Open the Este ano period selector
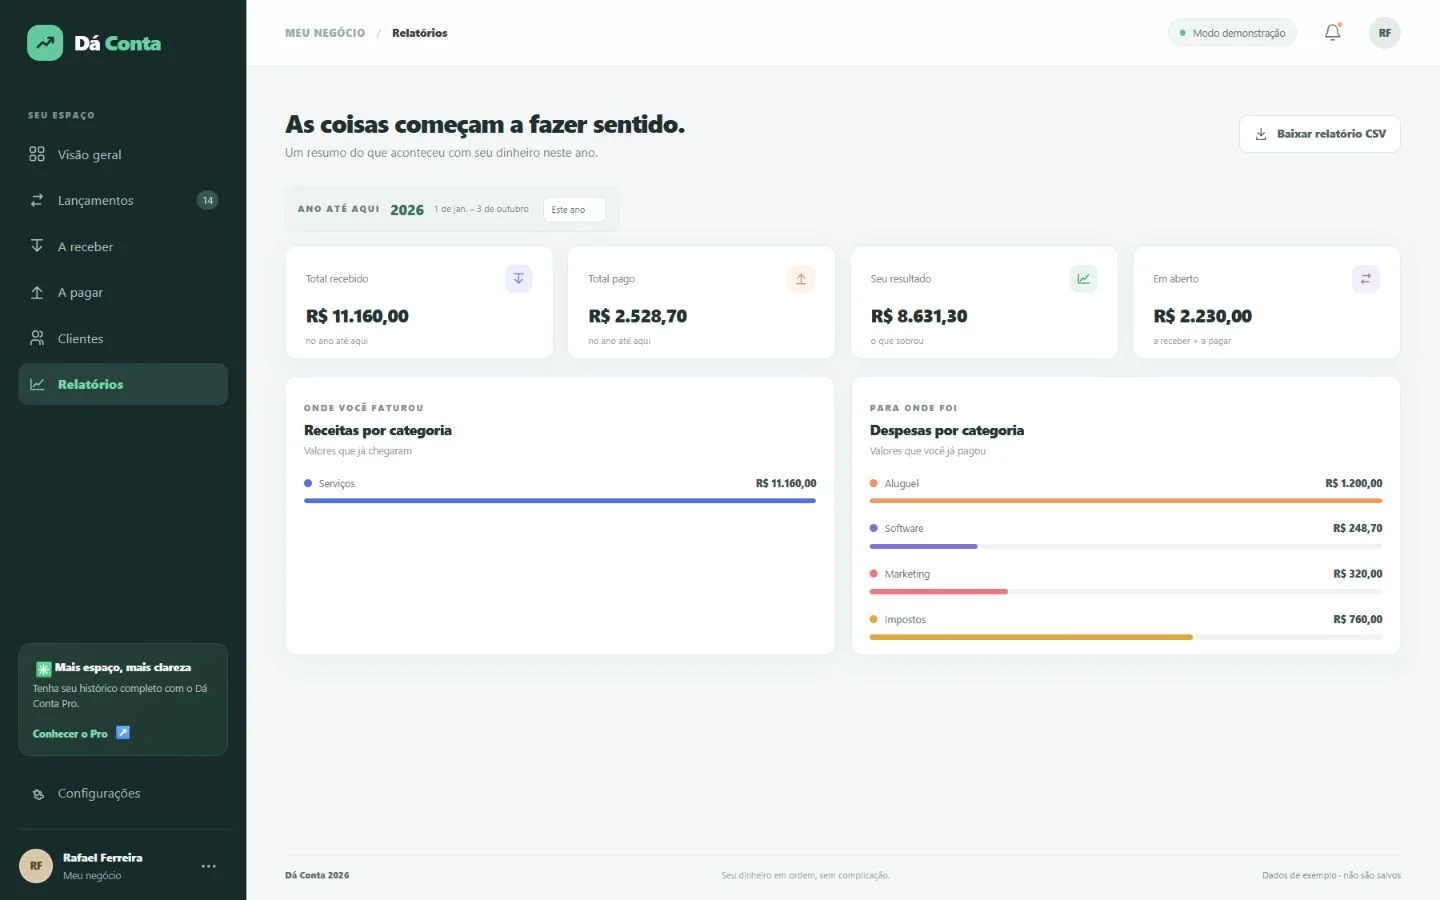Image resolution: width=1440 pixels, height=900 pixels. [x=574, y=210]
